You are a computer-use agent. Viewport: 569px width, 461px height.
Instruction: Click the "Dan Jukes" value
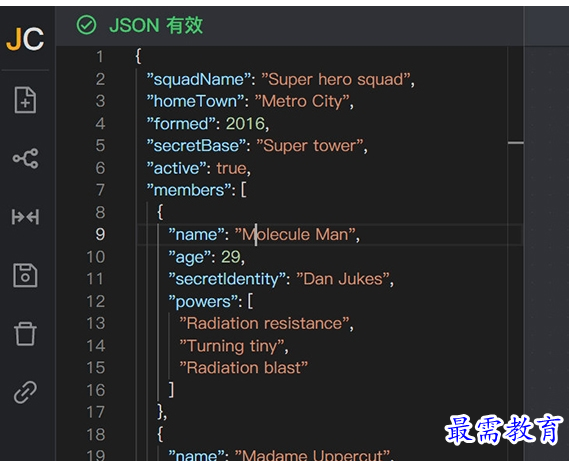pos(343,279)
